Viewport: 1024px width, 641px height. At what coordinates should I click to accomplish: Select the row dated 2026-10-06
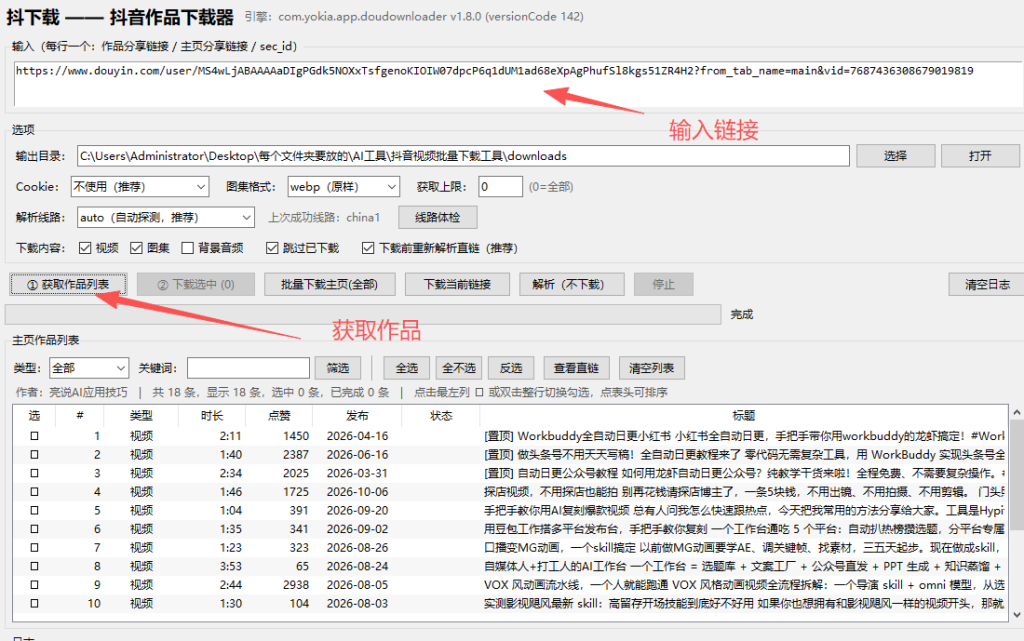click(509, 492)
